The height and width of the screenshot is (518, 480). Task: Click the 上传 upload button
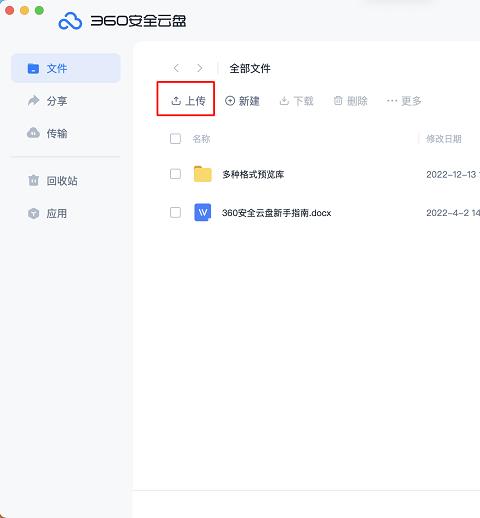(x=188, y=101)
